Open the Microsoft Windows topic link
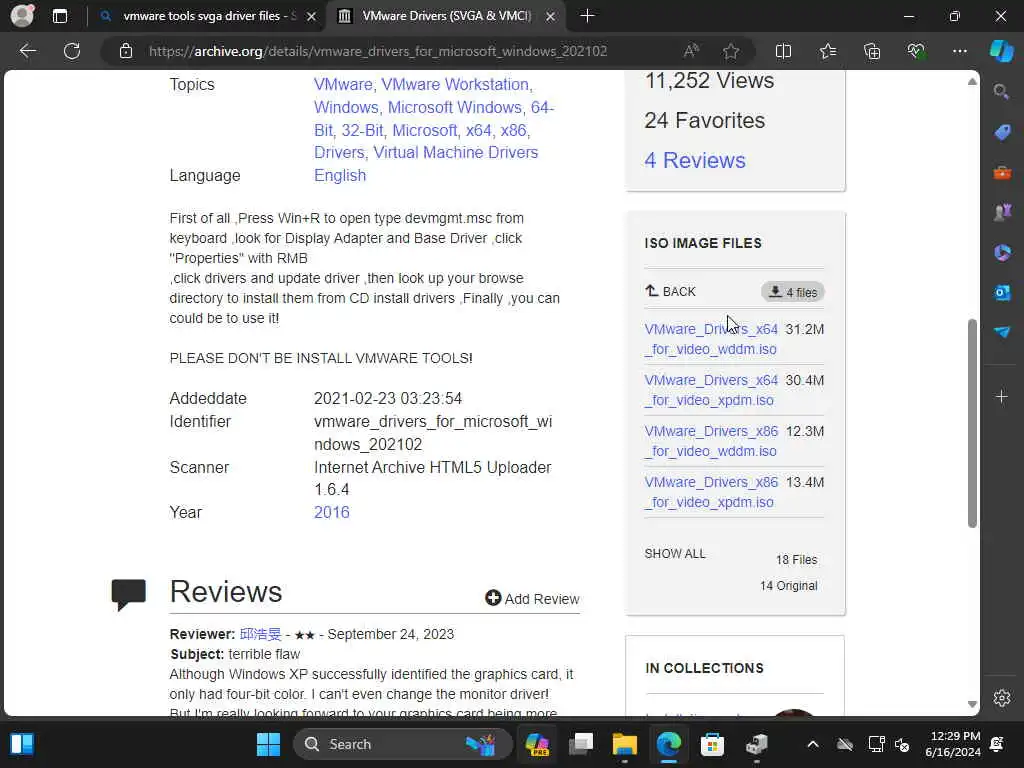1024x768 pixels. click(x=455, y=107)
